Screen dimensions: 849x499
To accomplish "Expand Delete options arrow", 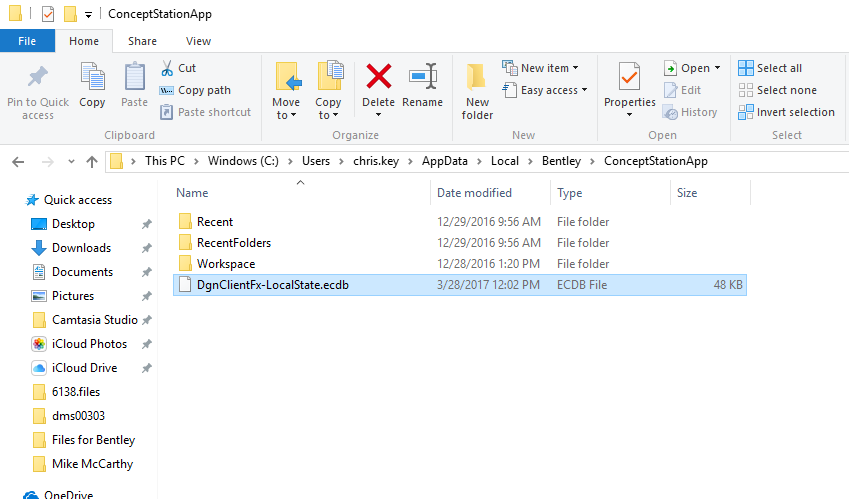I will pos(378,114).
